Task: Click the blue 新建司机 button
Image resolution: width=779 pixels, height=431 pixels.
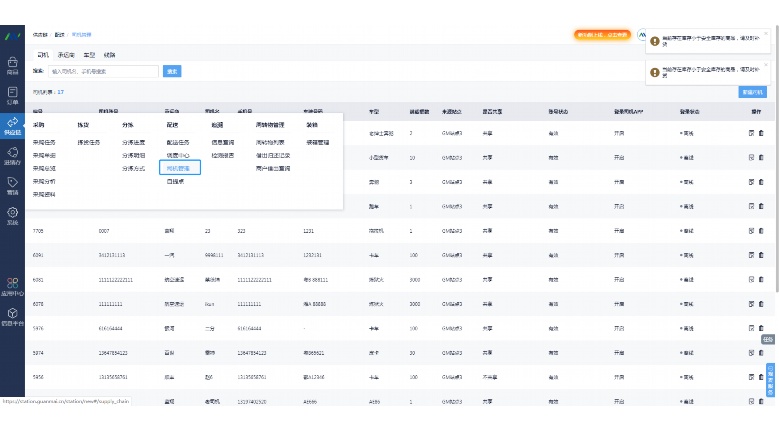Action: click(752, 92)
